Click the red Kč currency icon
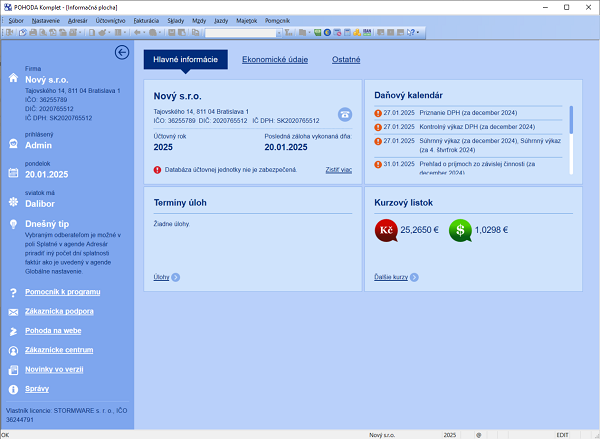 (386, 230)
